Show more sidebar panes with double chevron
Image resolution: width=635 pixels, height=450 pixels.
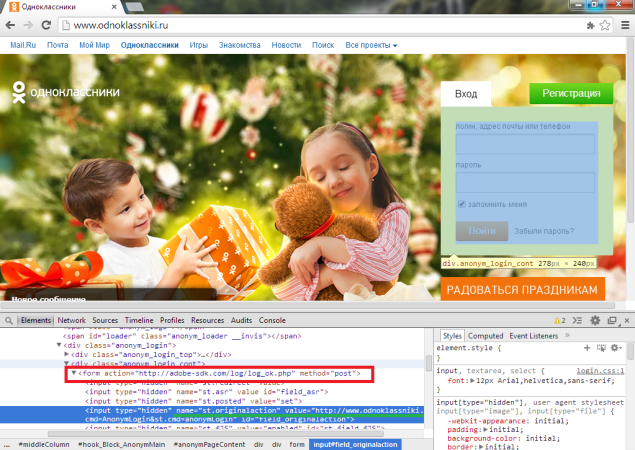coord(567,335)
